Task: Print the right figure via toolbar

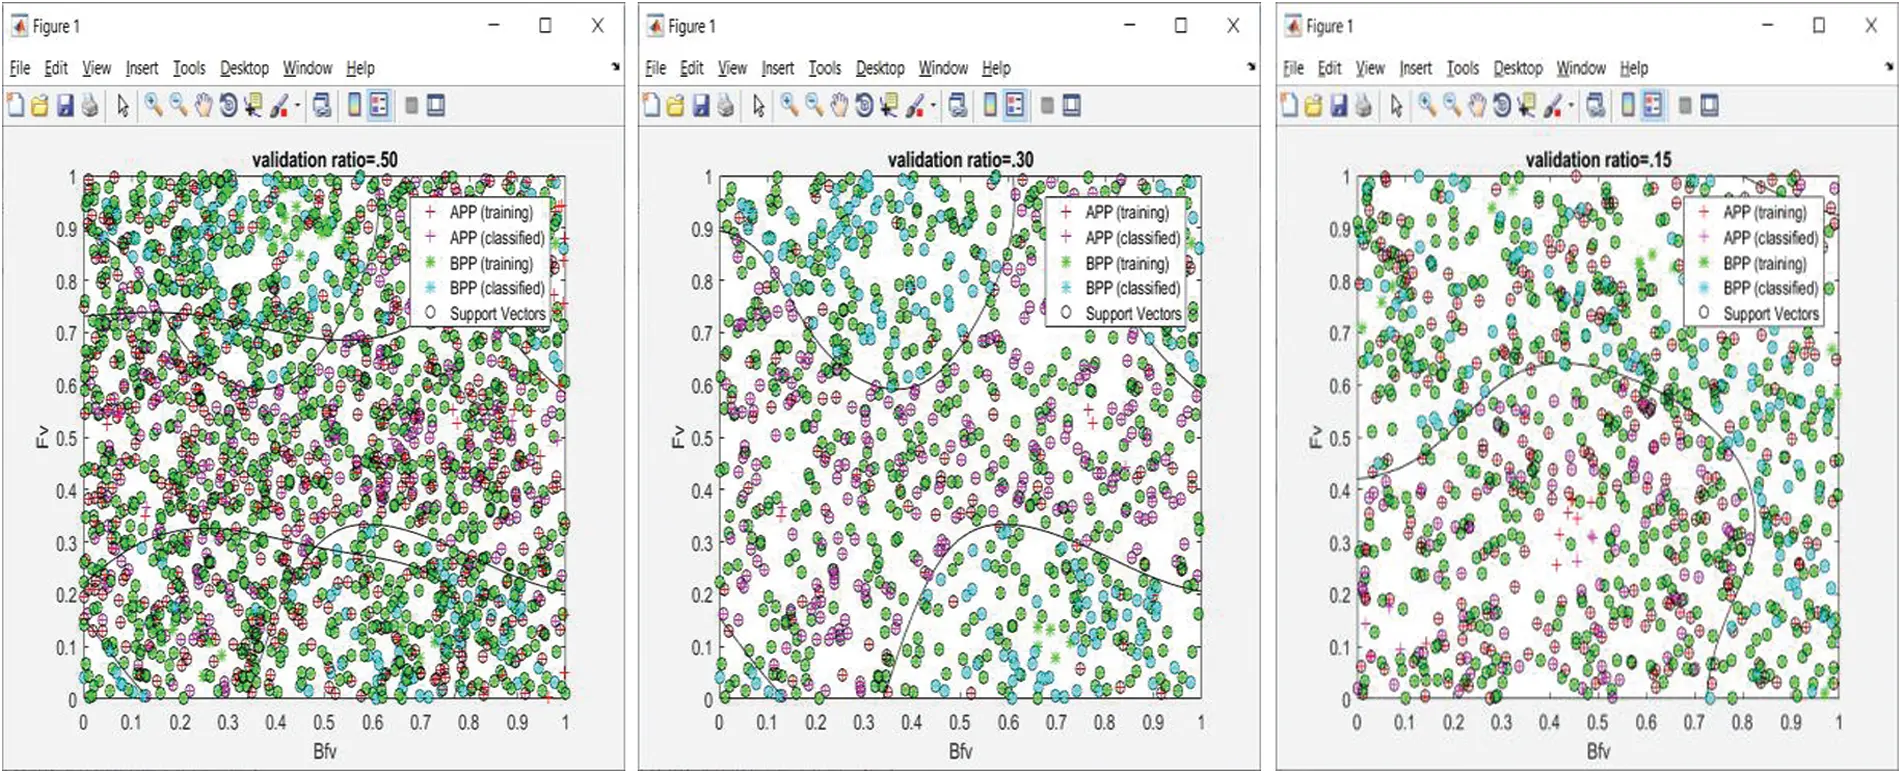Action: click(x=1364, y=105)
